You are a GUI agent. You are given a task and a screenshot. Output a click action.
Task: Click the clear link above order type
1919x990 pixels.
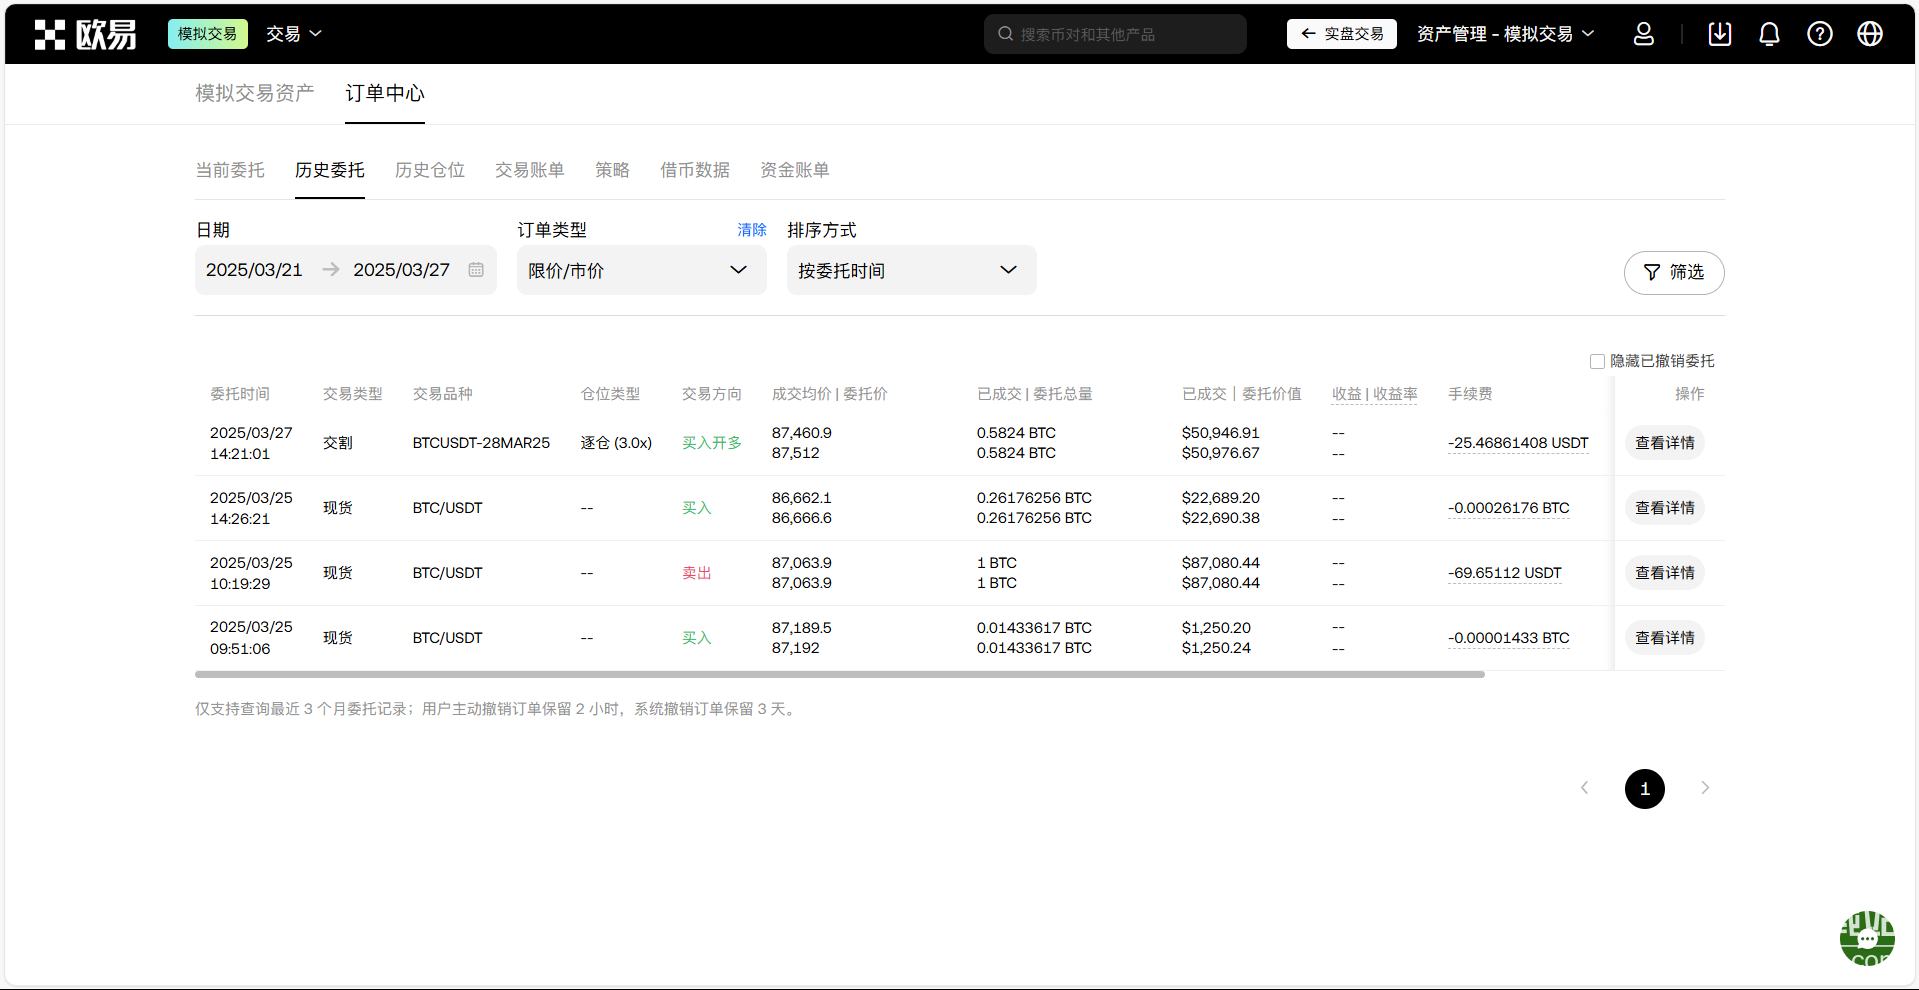[751, 230]
